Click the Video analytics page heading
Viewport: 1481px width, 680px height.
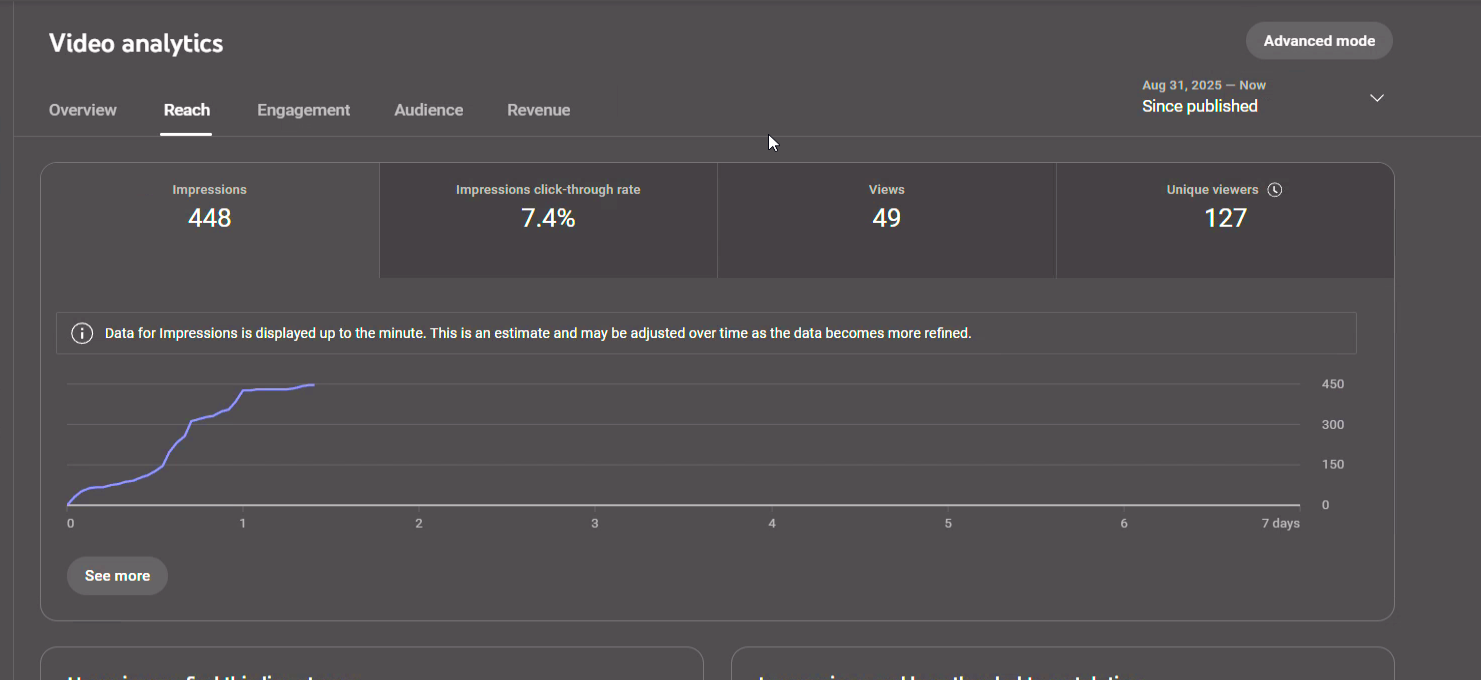[x=136, y=44]
